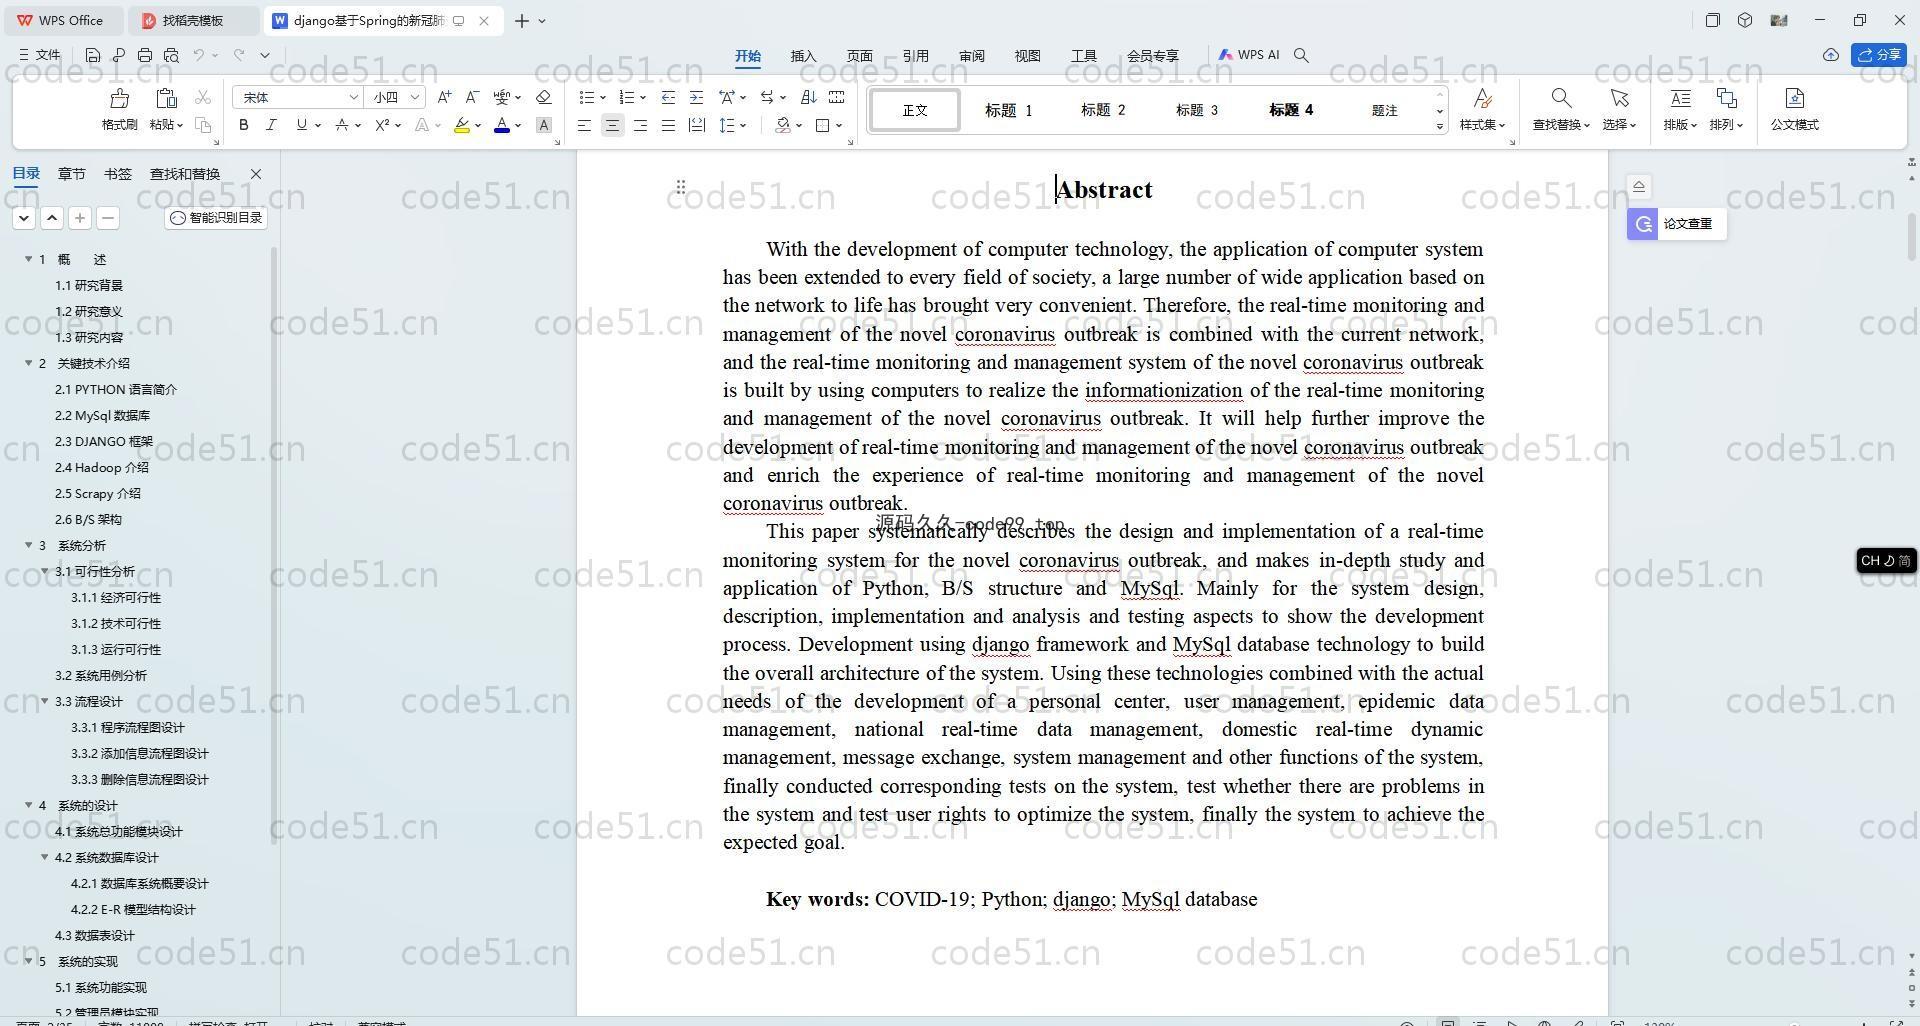This screenshot has width=1920, height=1026.
Task: Click the search magnifier icon beside WPS AI
Action: [x=1301, y=55]
